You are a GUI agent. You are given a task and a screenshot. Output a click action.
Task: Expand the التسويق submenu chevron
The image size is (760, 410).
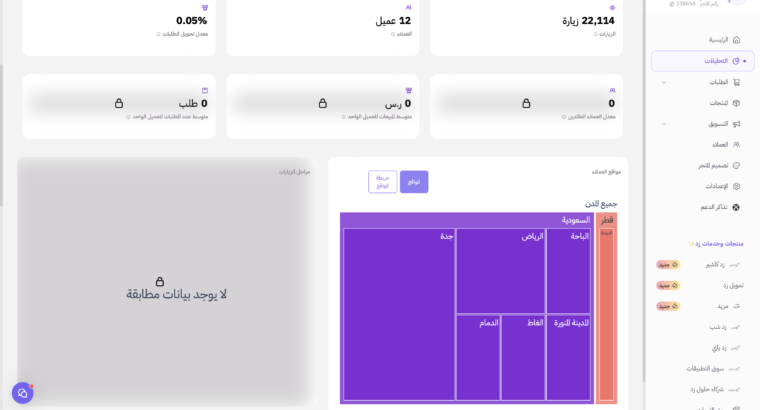click(x=664, y=124)
